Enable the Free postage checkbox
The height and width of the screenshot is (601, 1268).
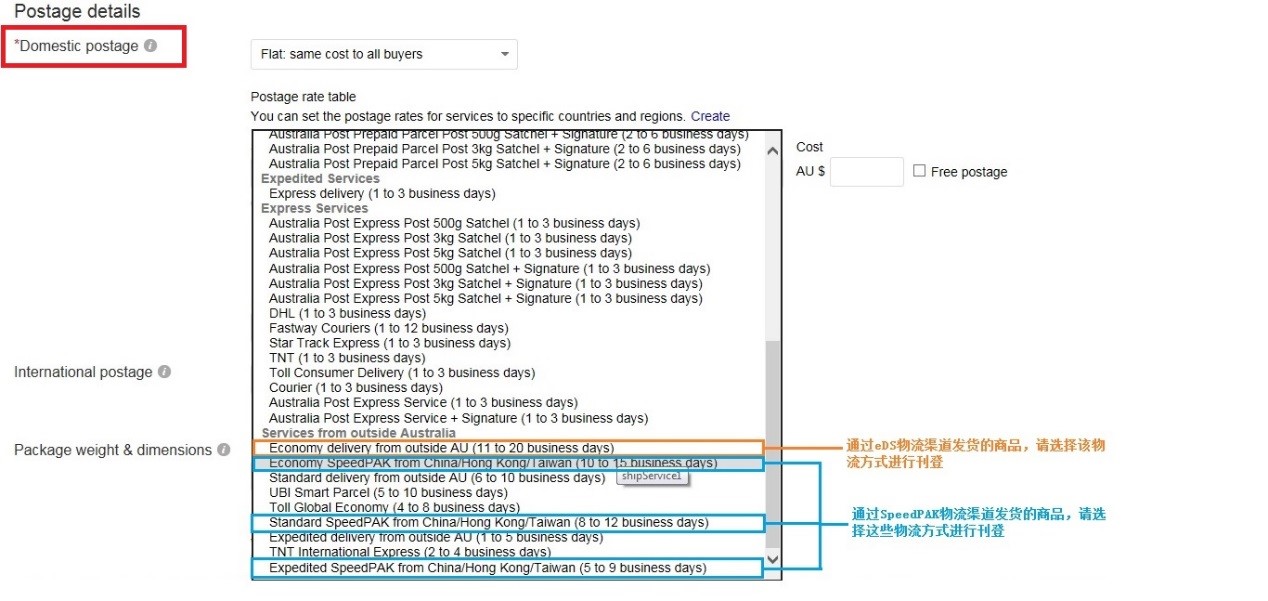(919, 171)
